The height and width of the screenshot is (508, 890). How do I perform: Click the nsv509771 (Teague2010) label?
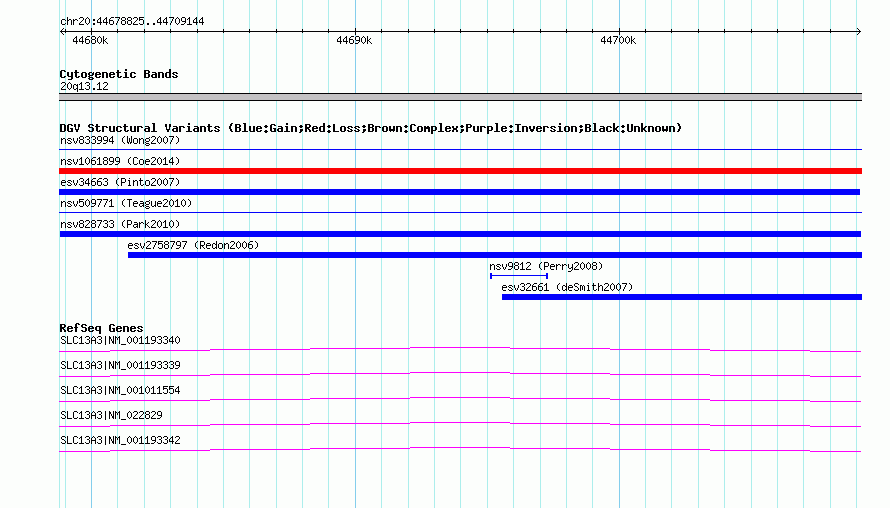[126, 203]
